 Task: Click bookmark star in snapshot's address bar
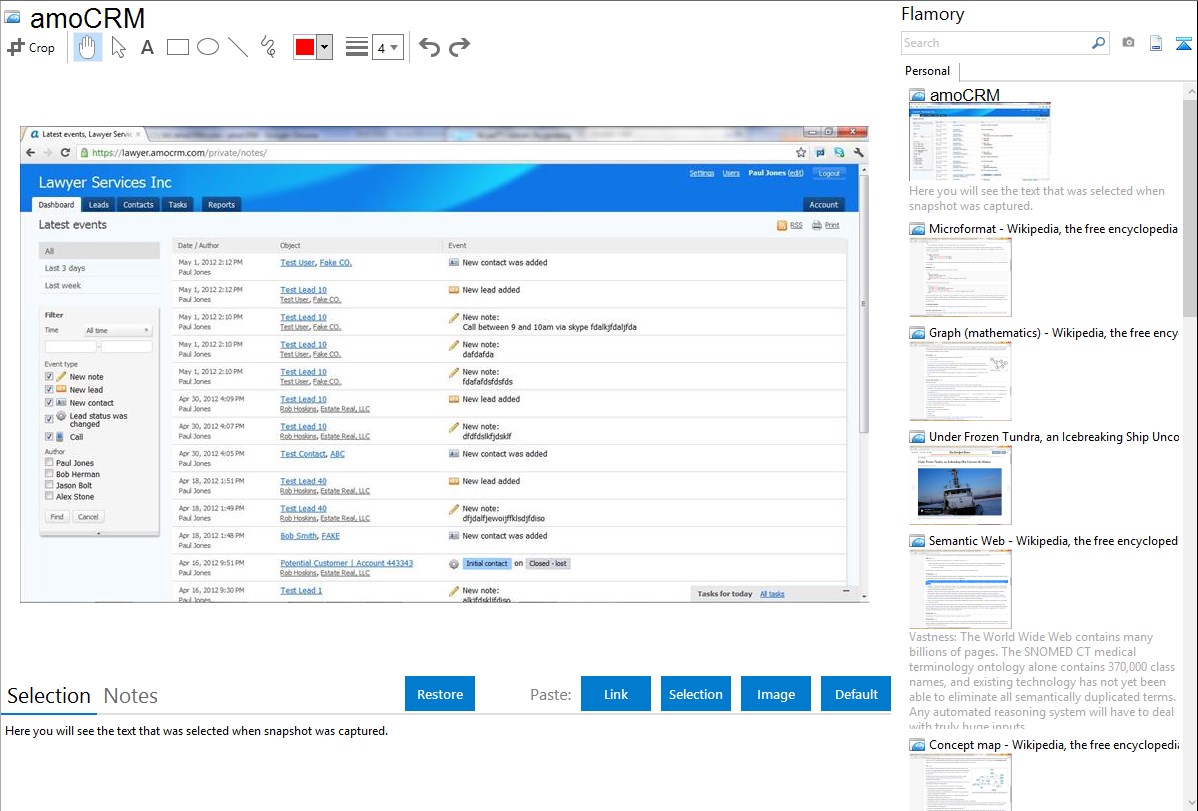pyautogui.click(x=801, y=152)
